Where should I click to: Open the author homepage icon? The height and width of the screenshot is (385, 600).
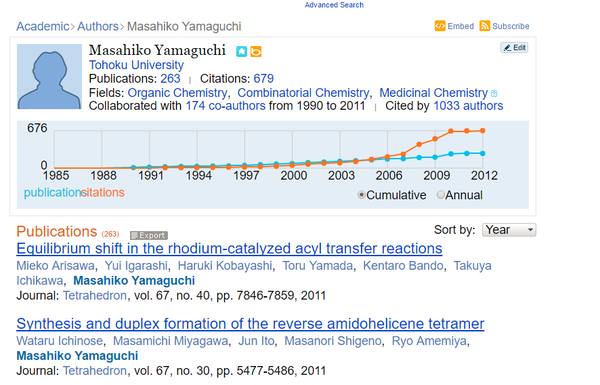click(241, 51)
